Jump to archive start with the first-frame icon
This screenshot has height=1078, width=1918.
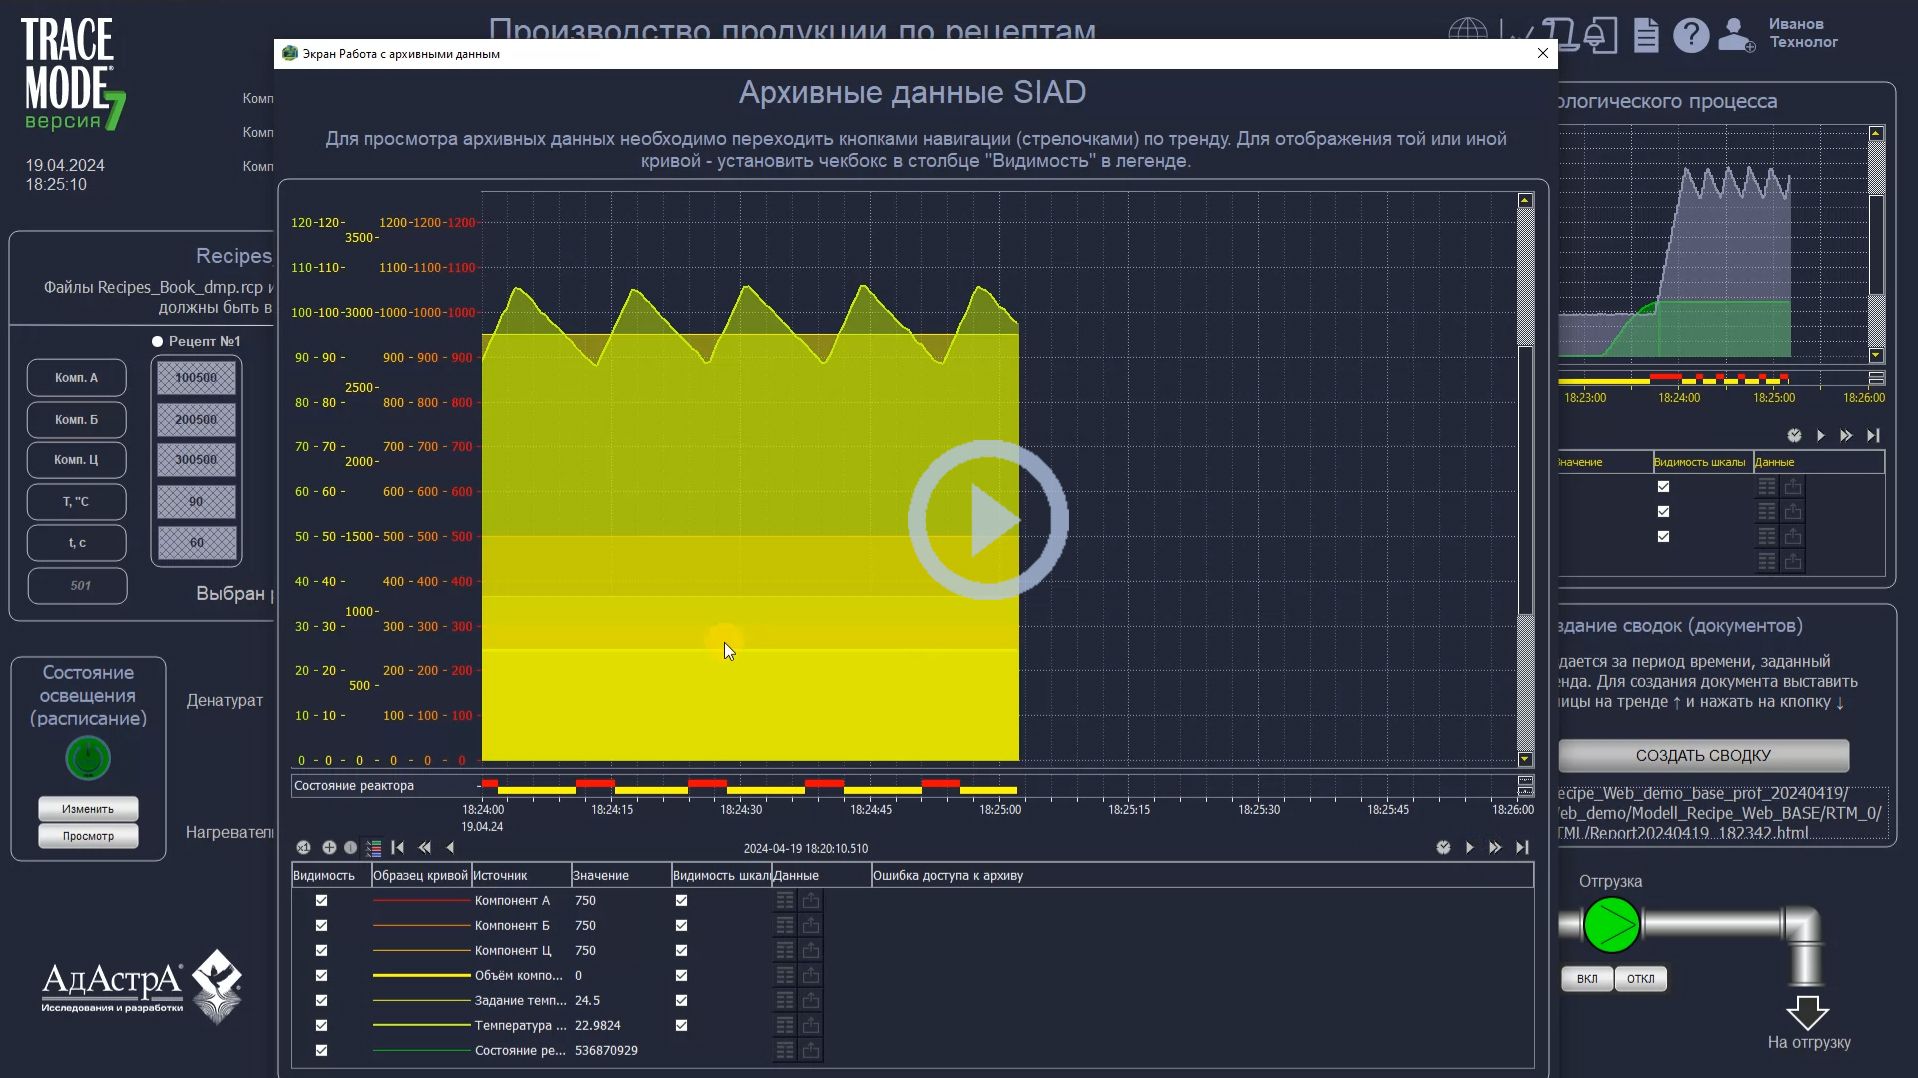[398, 847]
